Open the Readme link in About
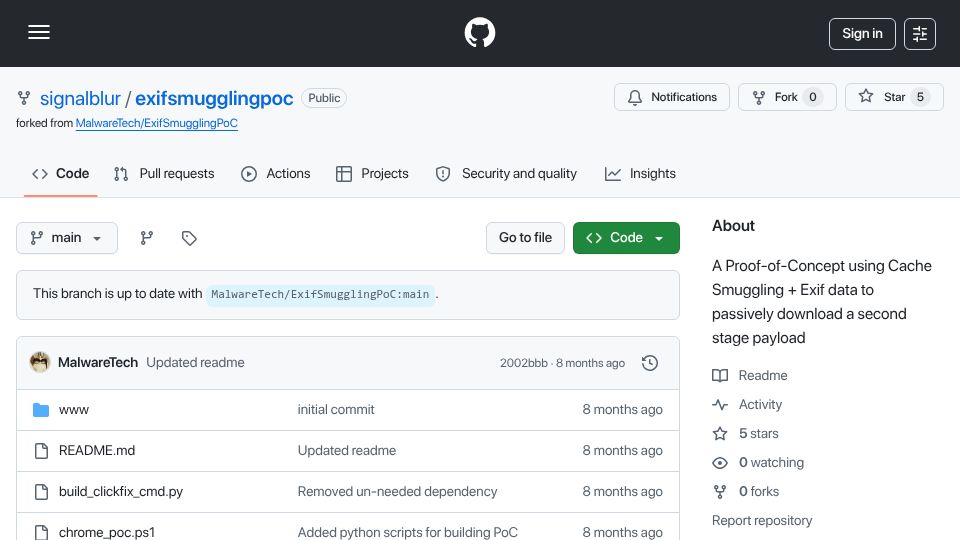Image resolution: width=960 pixels, height=540 pixels. (x=750, y=375)
